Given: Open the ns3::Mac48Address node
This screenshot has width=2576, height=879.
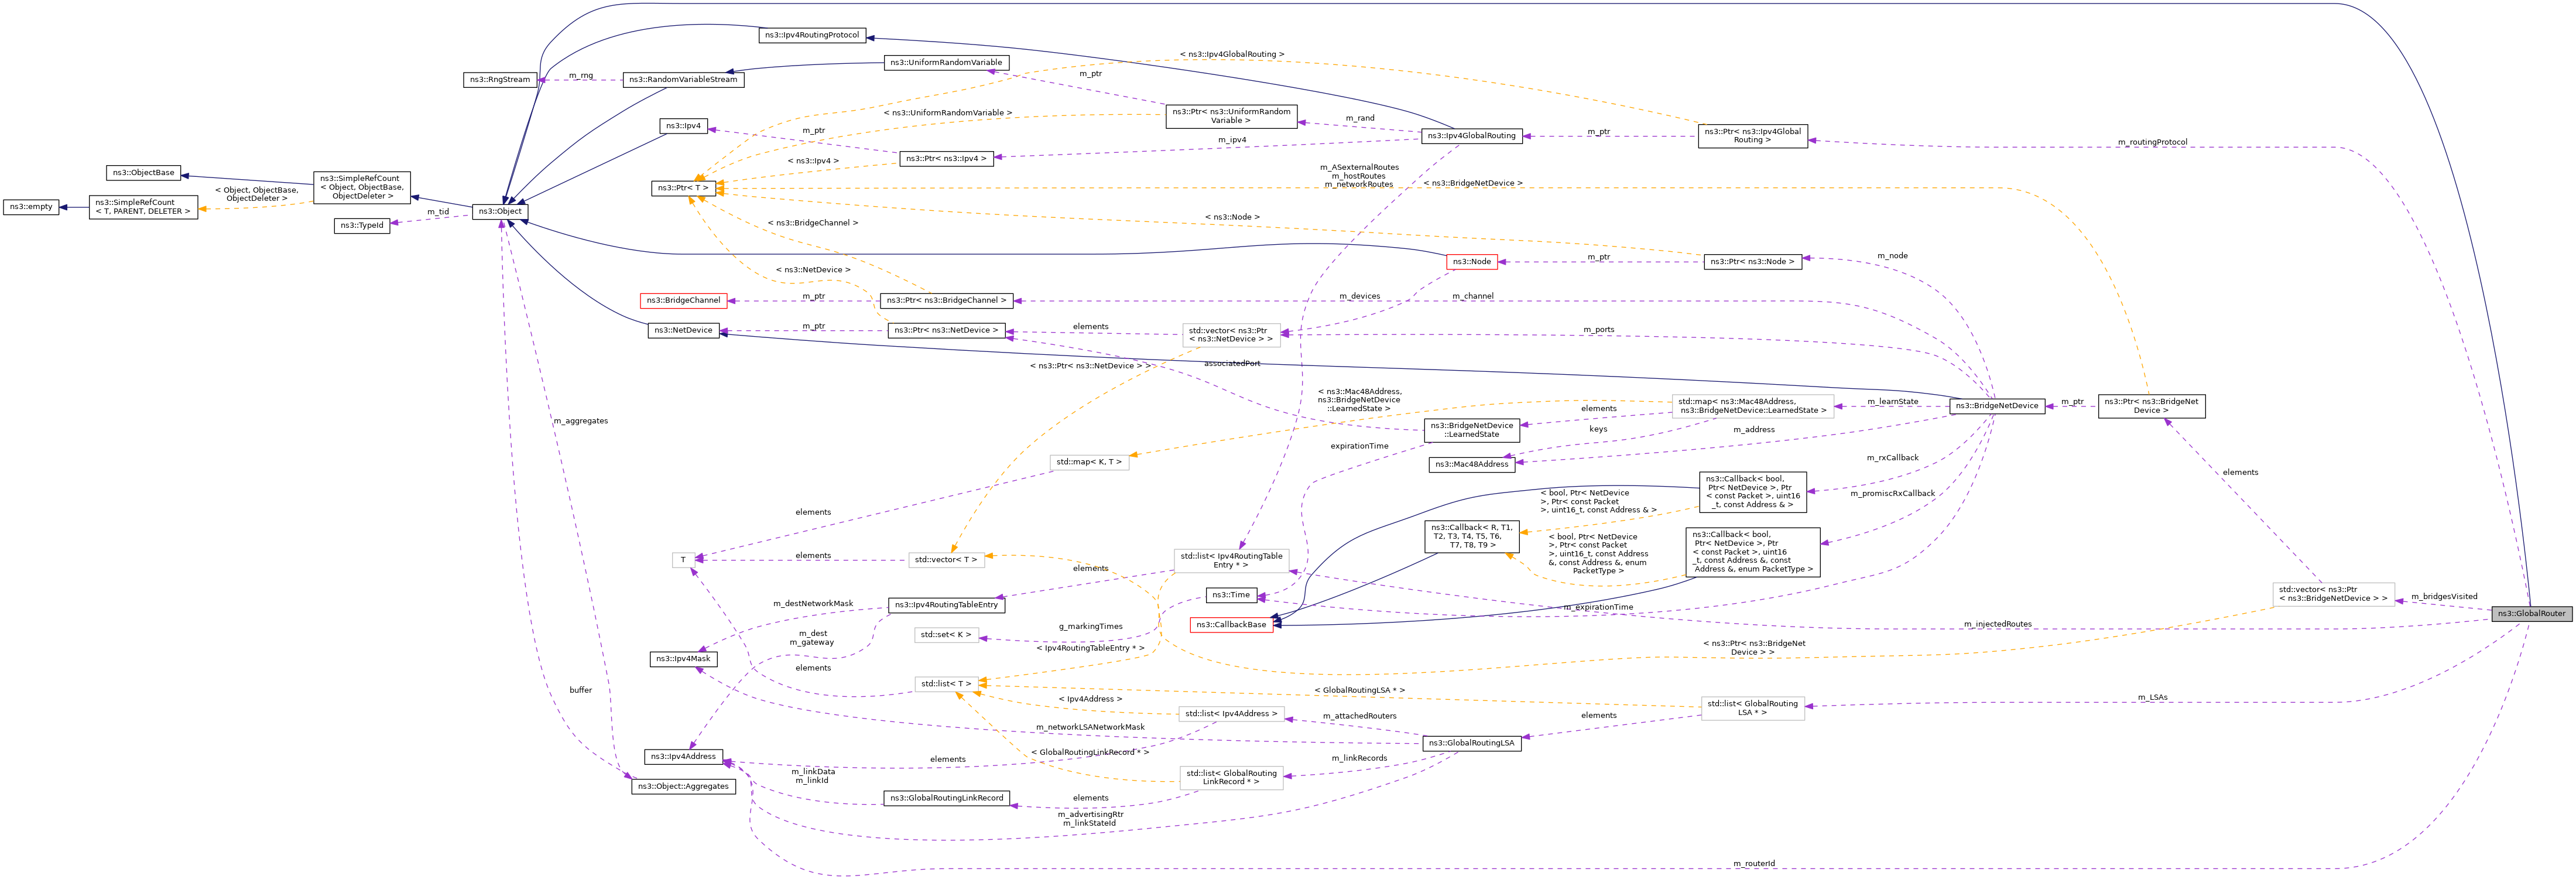Looking at the screenshot, I should click(x=1471, y=464).
